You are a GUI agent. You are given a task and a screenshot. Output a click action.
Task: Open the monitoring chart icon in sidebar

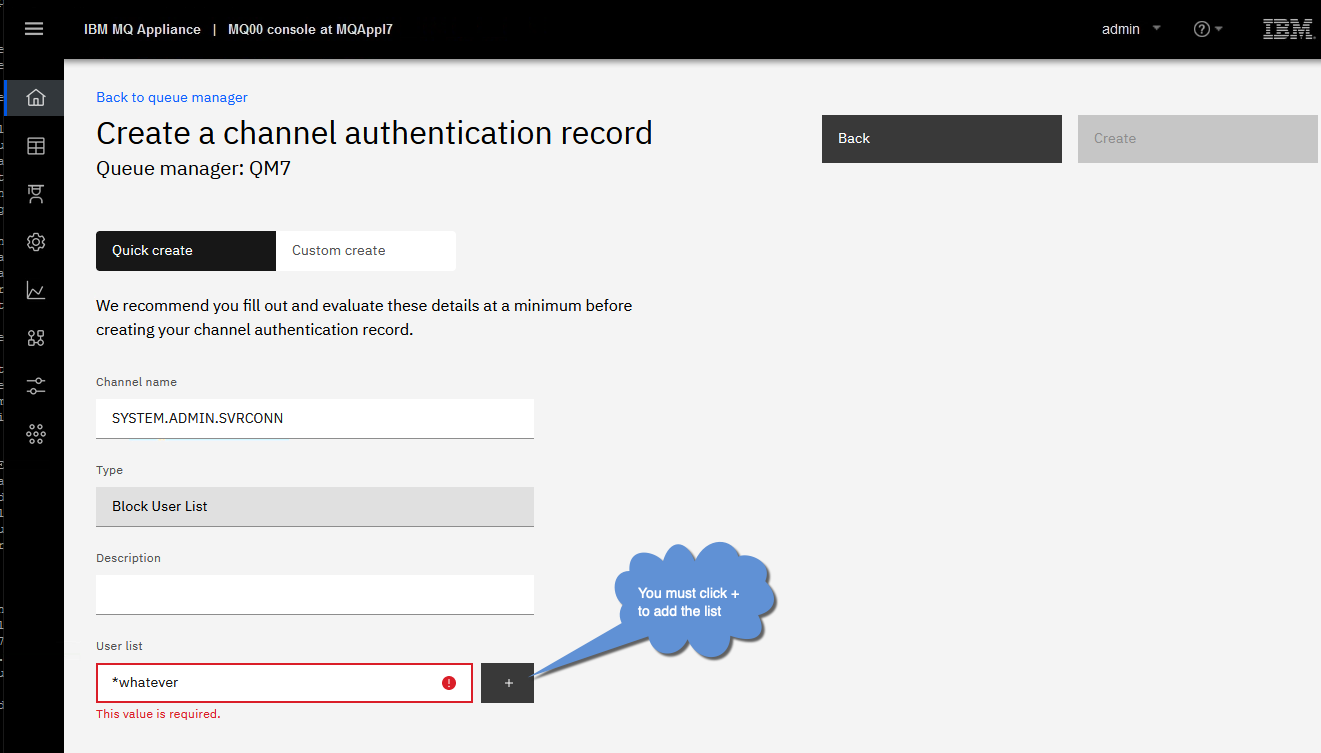[x=36, y=290]
